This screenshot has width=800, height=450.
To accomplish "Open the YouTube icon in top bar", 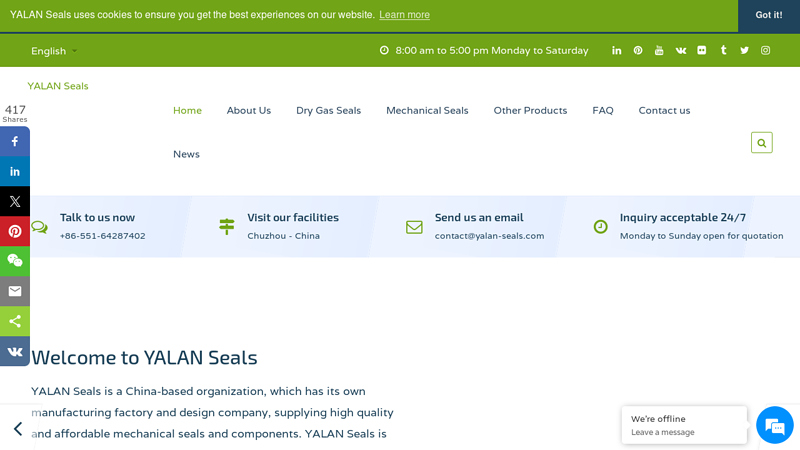I will coord(659,51).
